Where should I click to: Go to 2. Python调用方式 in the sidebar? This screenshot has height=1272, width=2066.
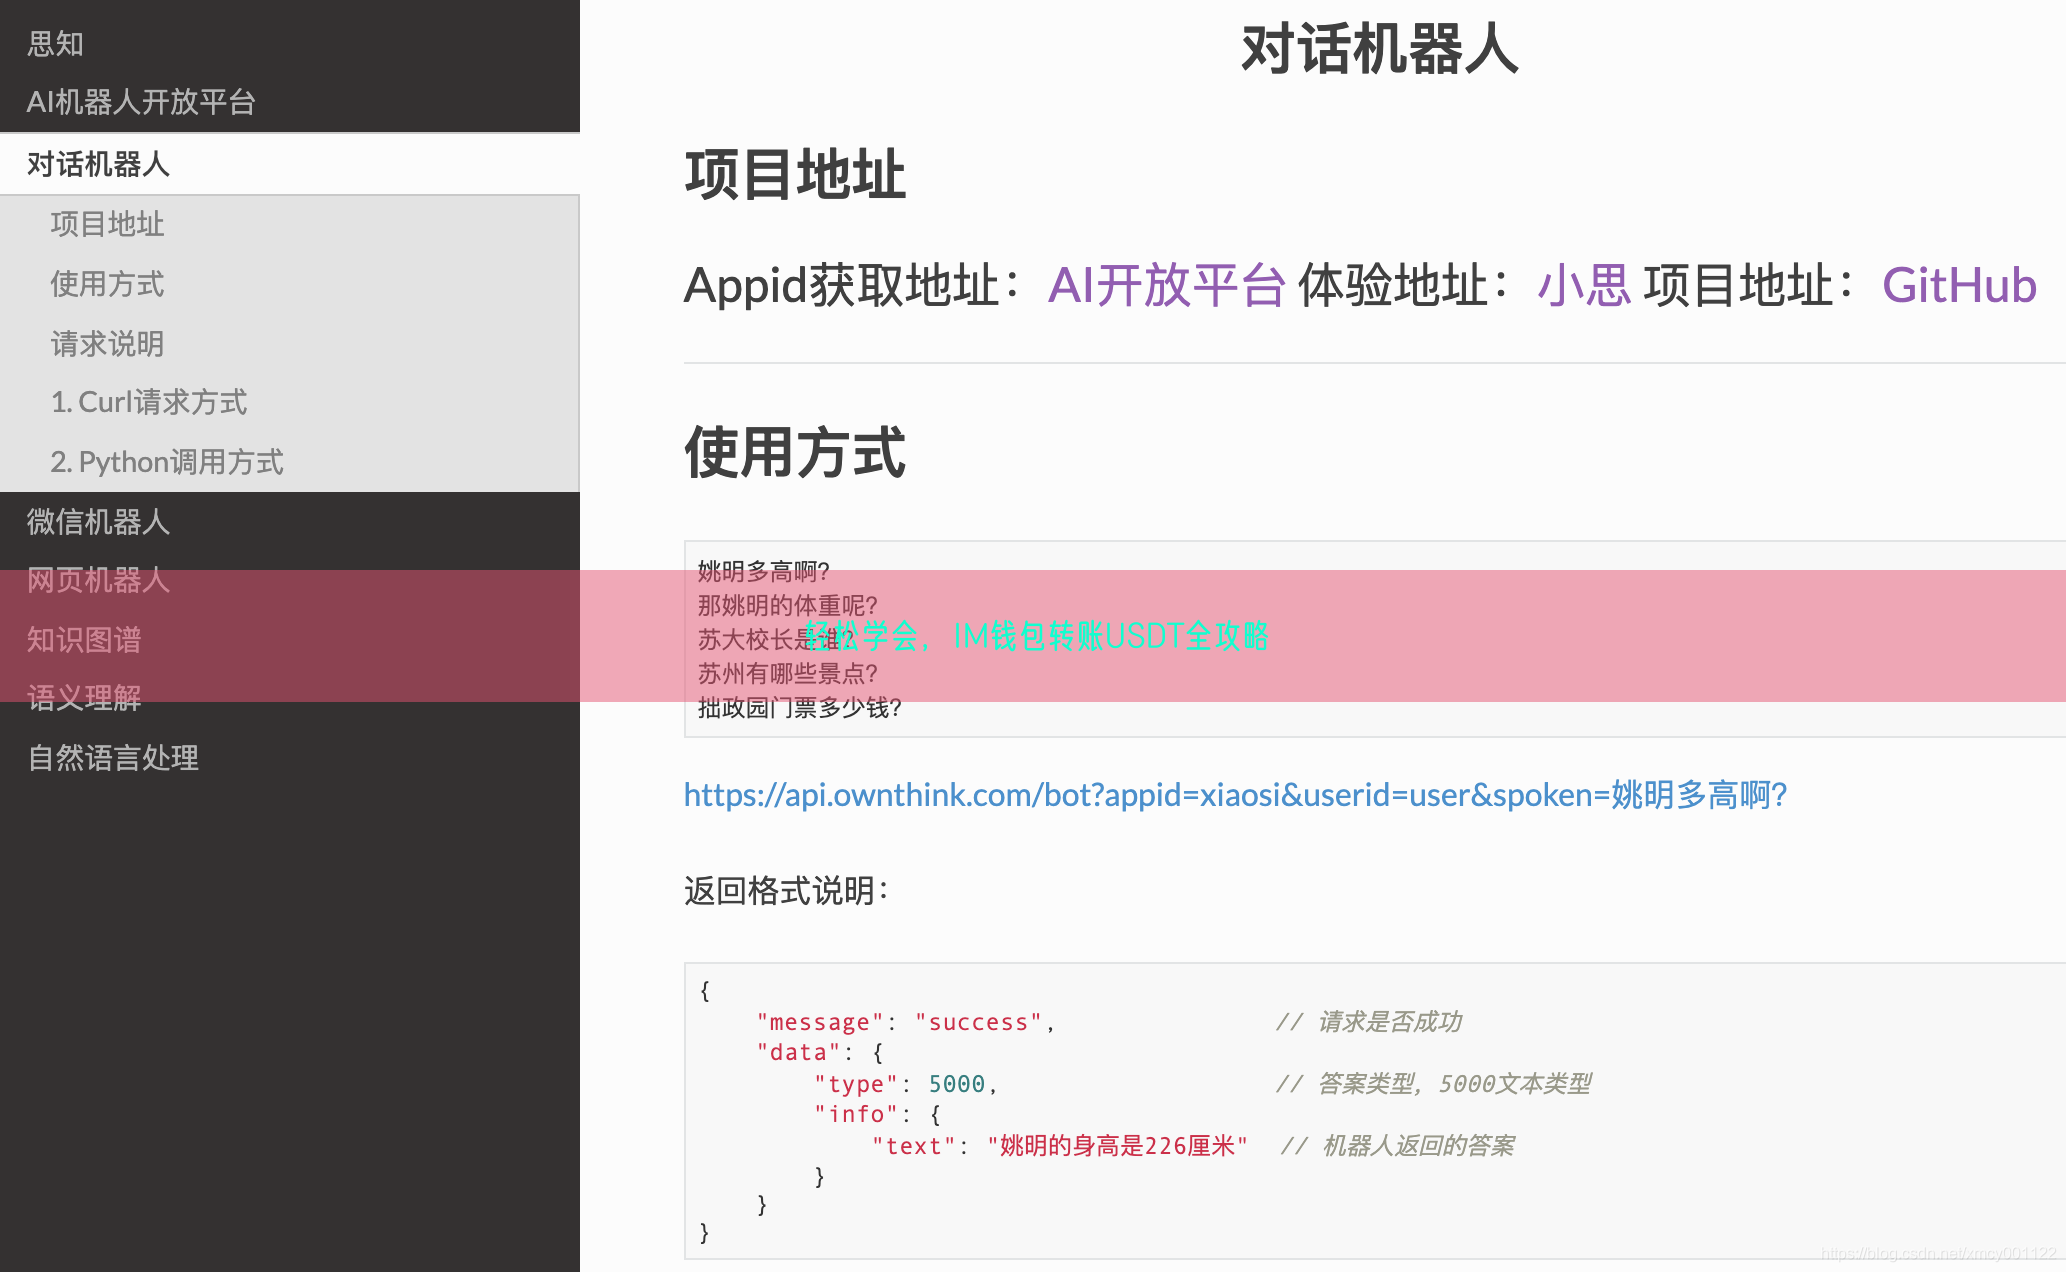167,462
